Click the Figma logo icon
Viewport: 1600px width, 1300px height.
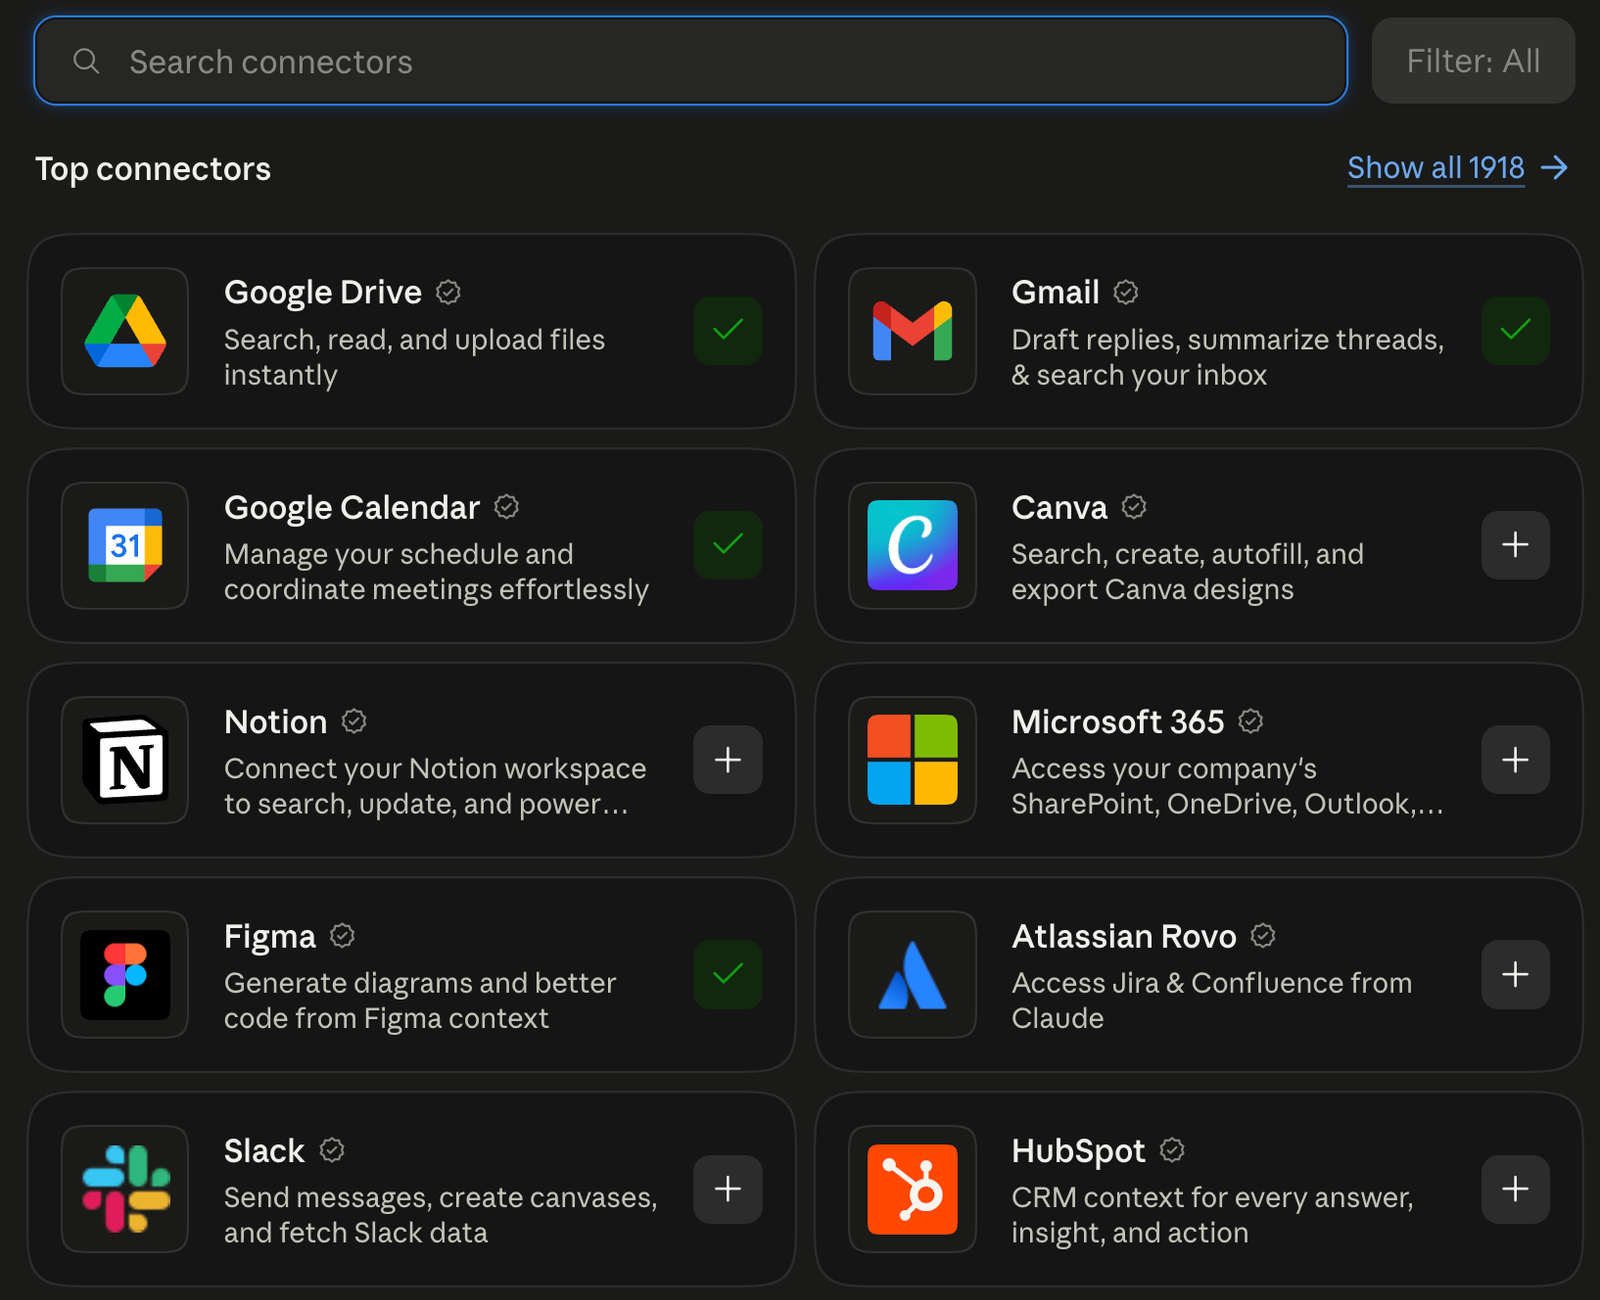pos(125,975)
